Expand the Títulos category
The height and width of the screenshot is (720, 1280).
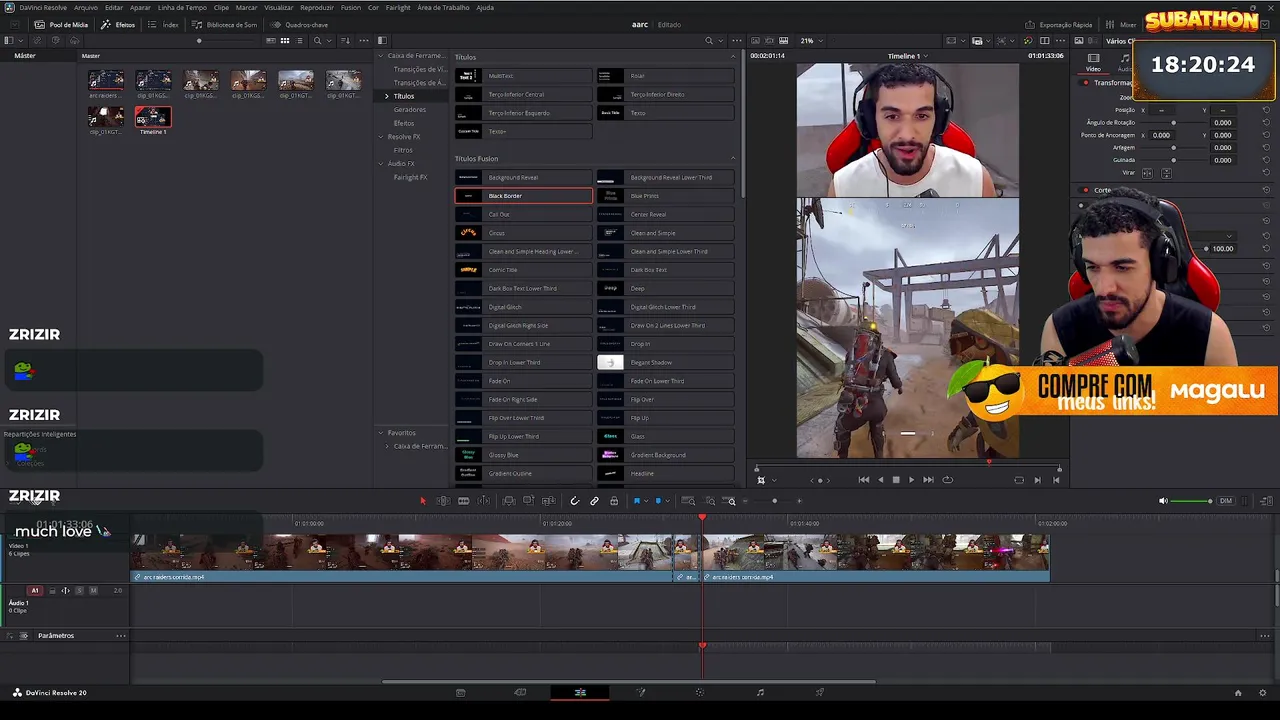387,96
